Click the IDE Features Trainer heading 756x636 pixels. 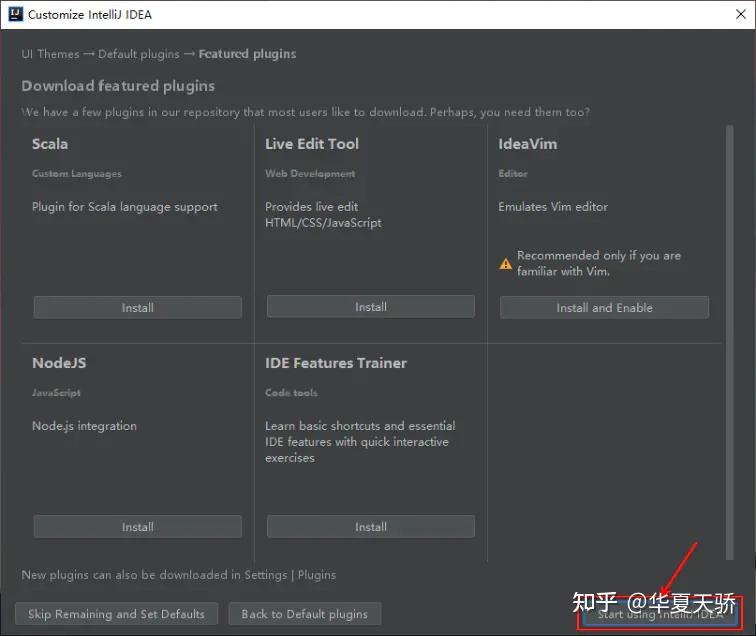point(336,363)
